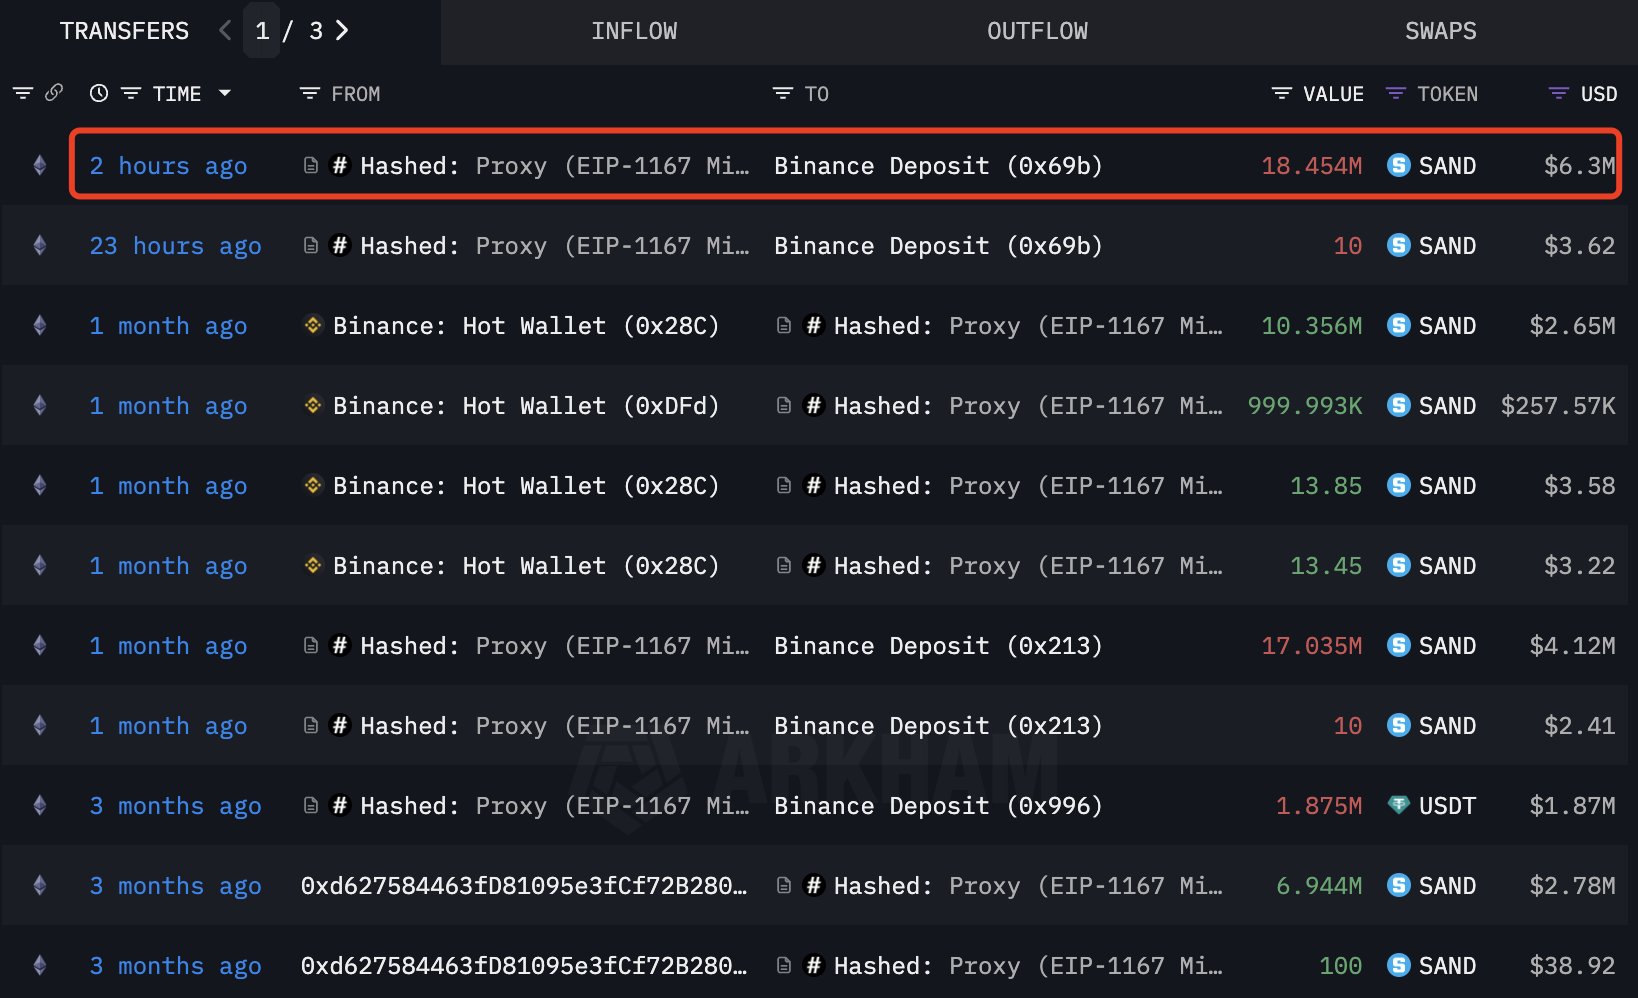
Task: Select the 17.035M value cell
Action: click(x=1311, y=646)
